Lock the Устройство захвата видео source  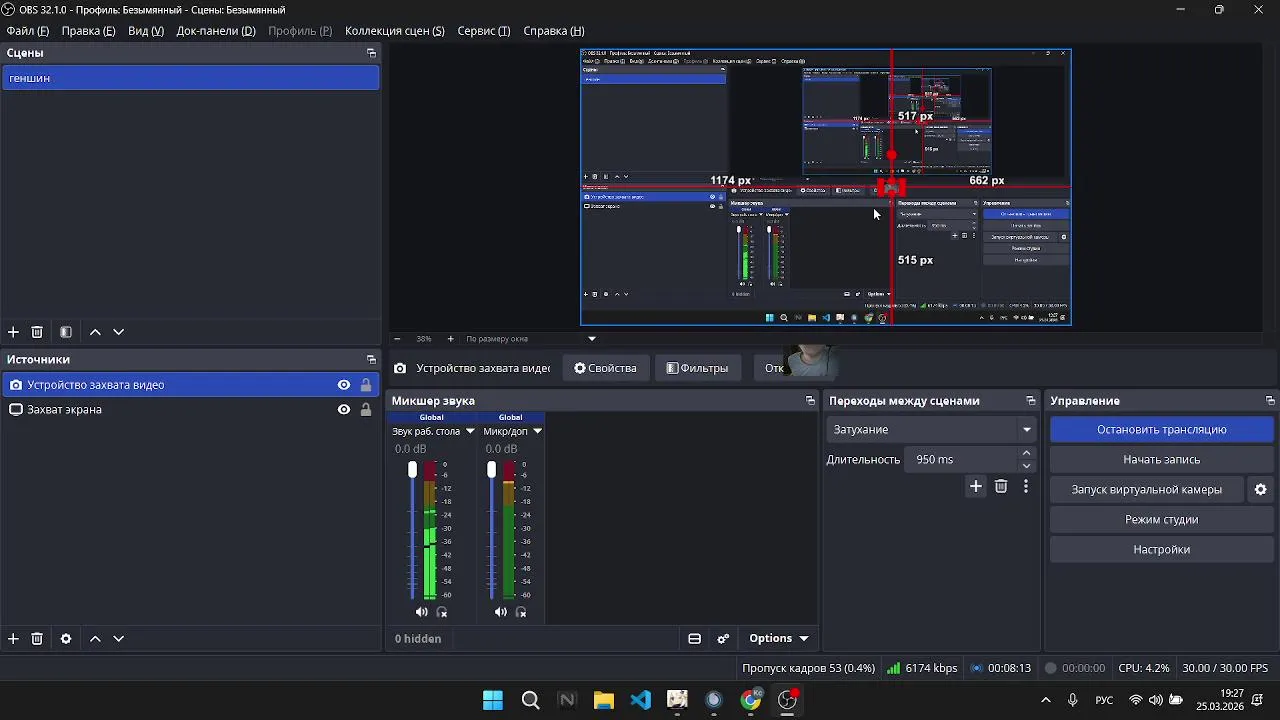point(366,385)
